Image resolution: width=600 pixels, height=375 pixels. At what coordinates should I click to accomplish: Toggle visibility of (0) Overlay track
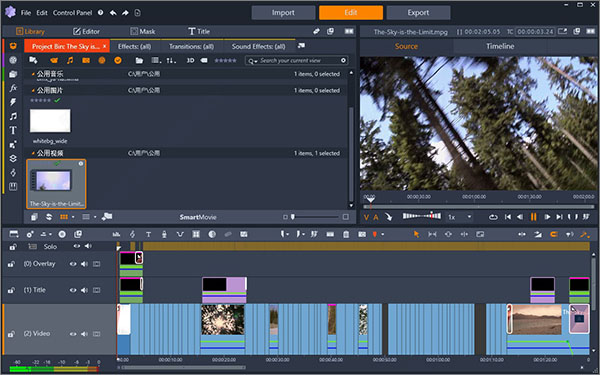pos(73,264)
